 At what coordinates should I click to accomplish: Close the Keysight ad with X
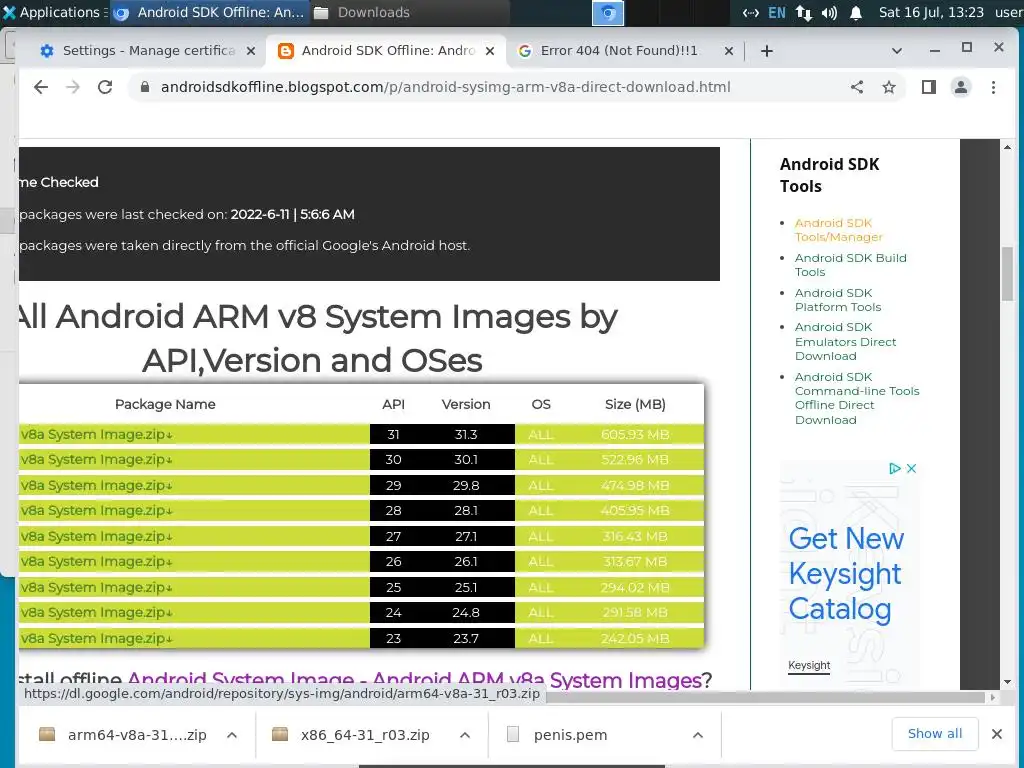click(x=912, y=468)
